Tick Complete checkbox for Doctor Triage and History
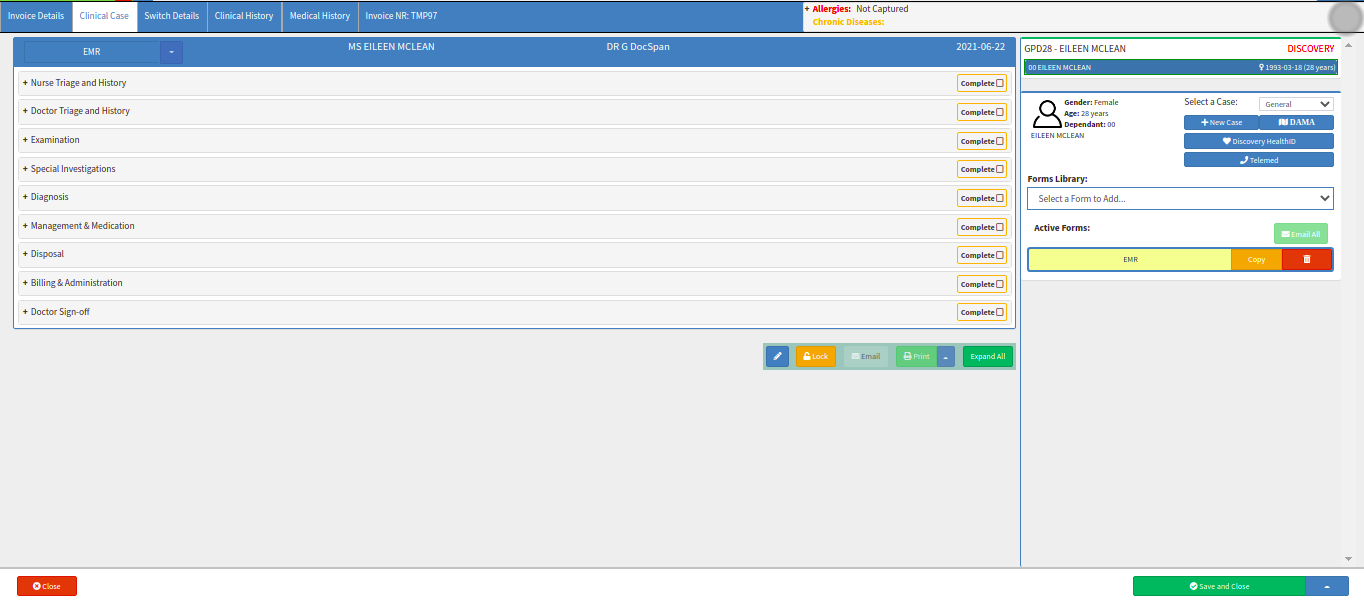Screen dimensions: 1364x600 pos(1000,112)
